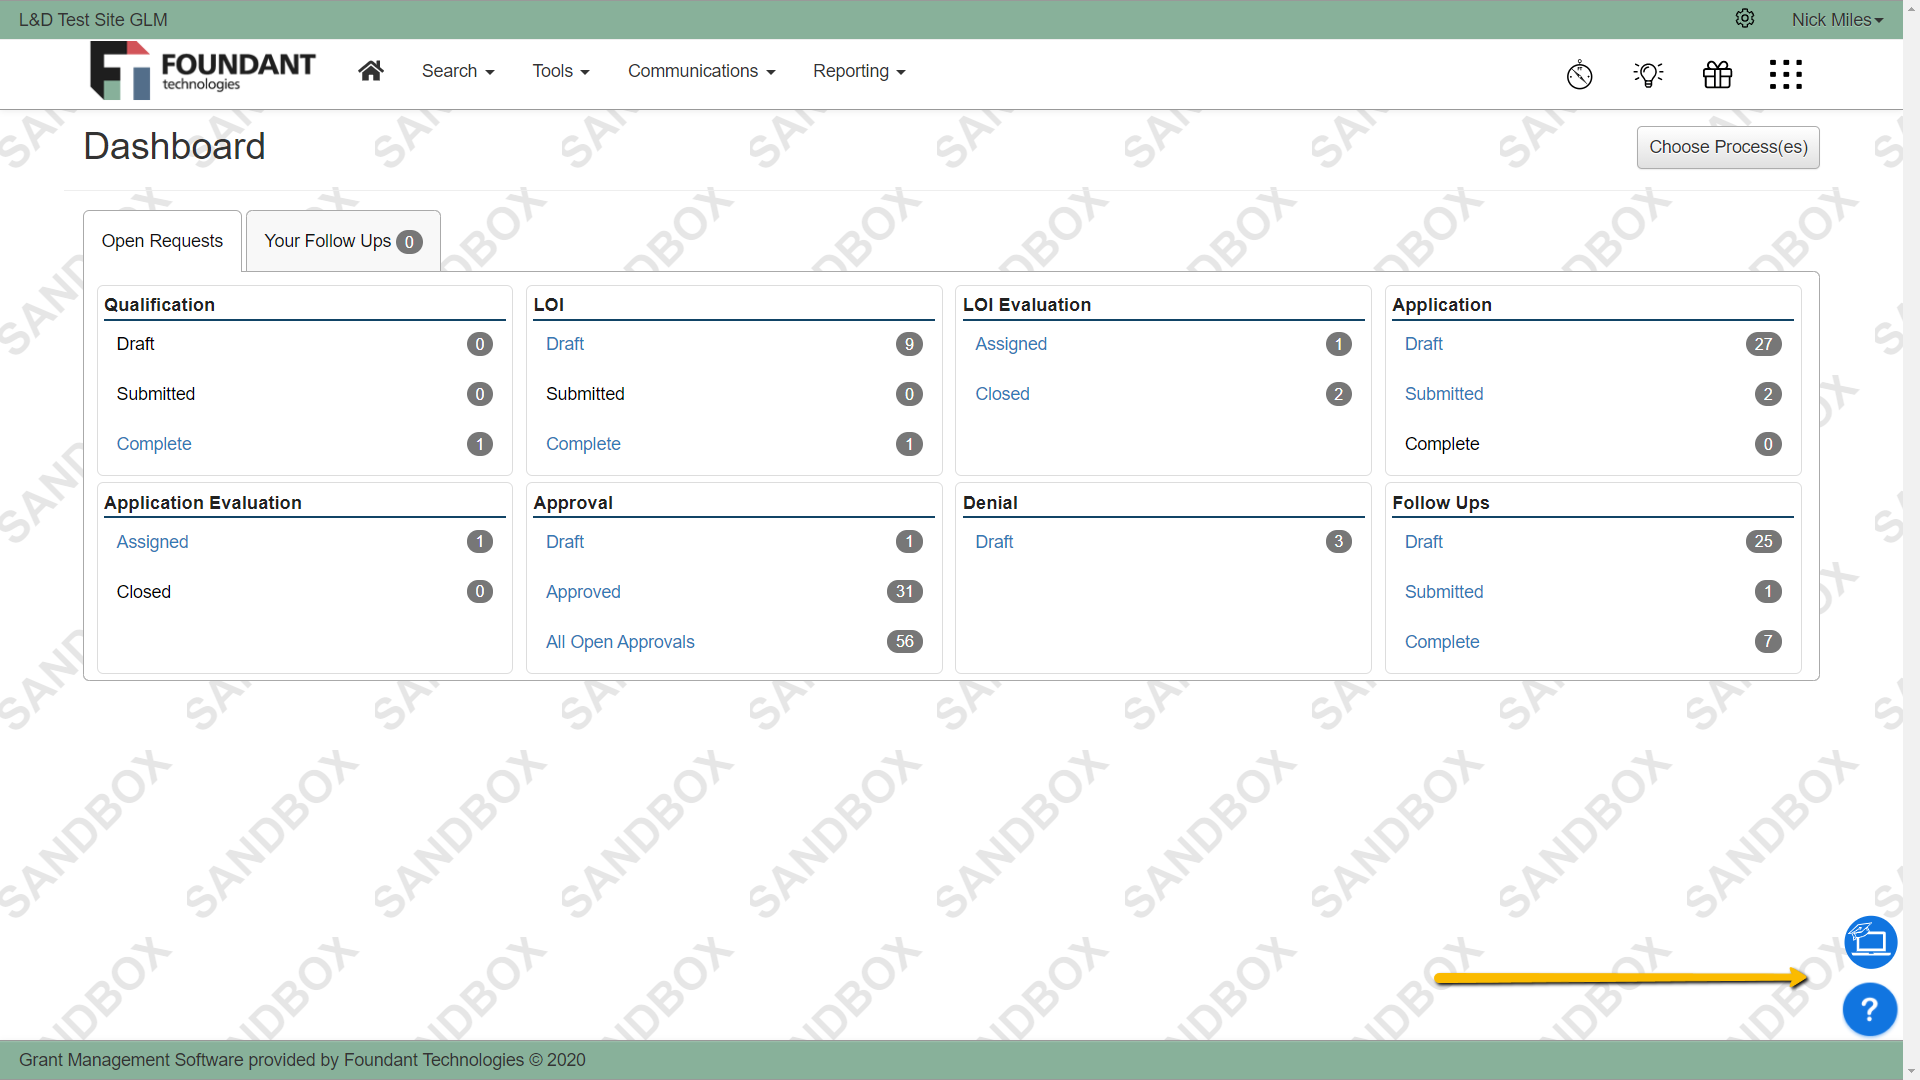This screenshot has width=1920, height=1080.
Task: Click the footer Foundant Technologies copyright text
Action: [302, 1060]
